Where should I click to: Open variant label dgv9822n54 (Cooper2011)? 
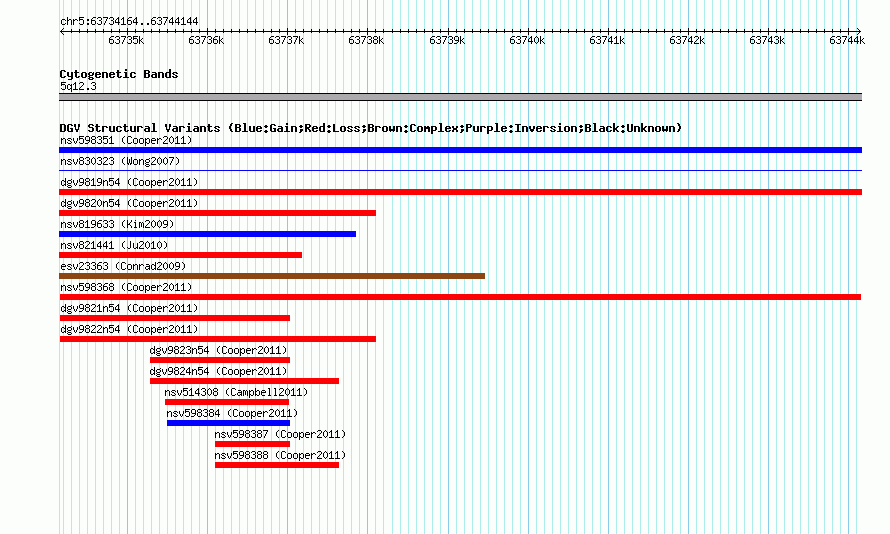coord(129,329)
